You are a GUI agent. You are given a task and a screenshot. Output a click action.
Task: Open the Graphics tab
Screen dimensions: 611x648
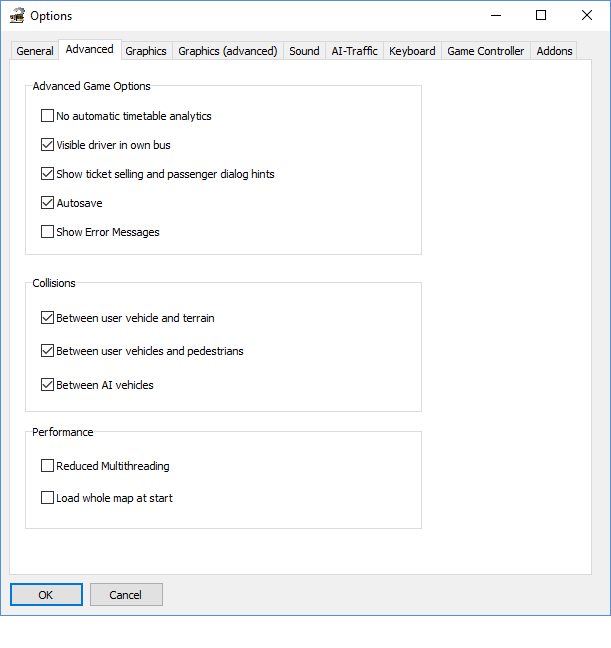146,51
